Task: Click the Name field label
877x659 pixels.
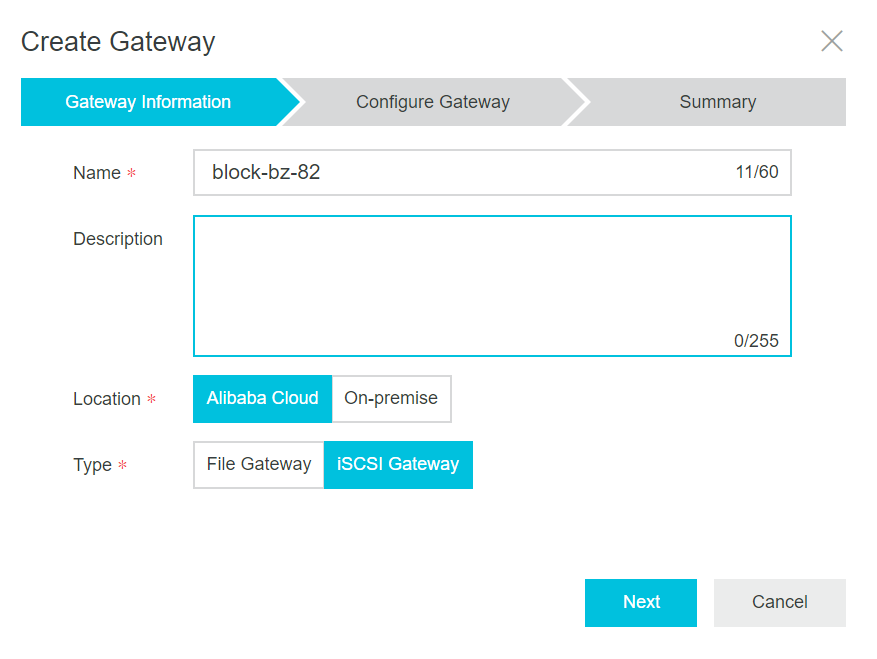Action: coord(97,173)
